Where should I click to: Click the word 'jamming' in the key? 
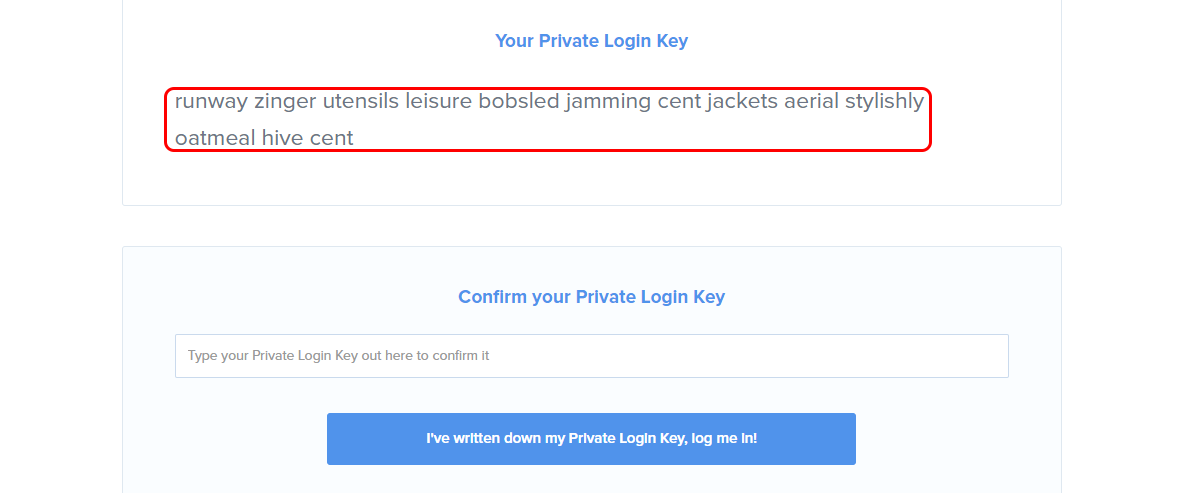608,102
